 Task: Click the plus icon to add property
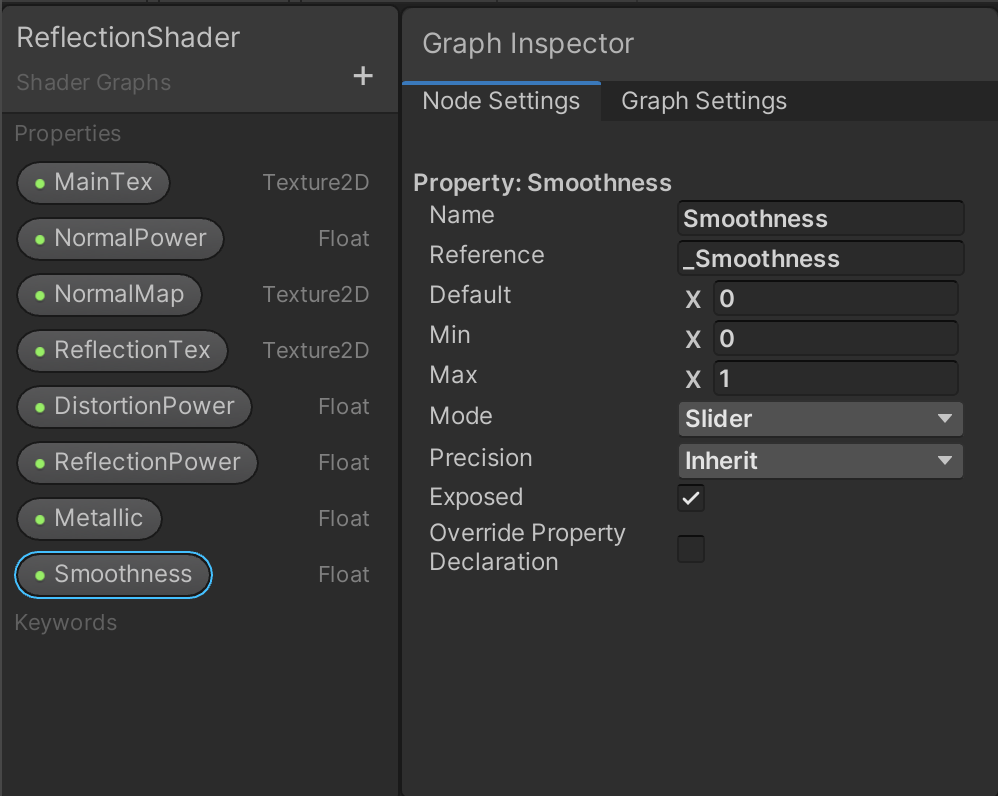pos(363,76)
